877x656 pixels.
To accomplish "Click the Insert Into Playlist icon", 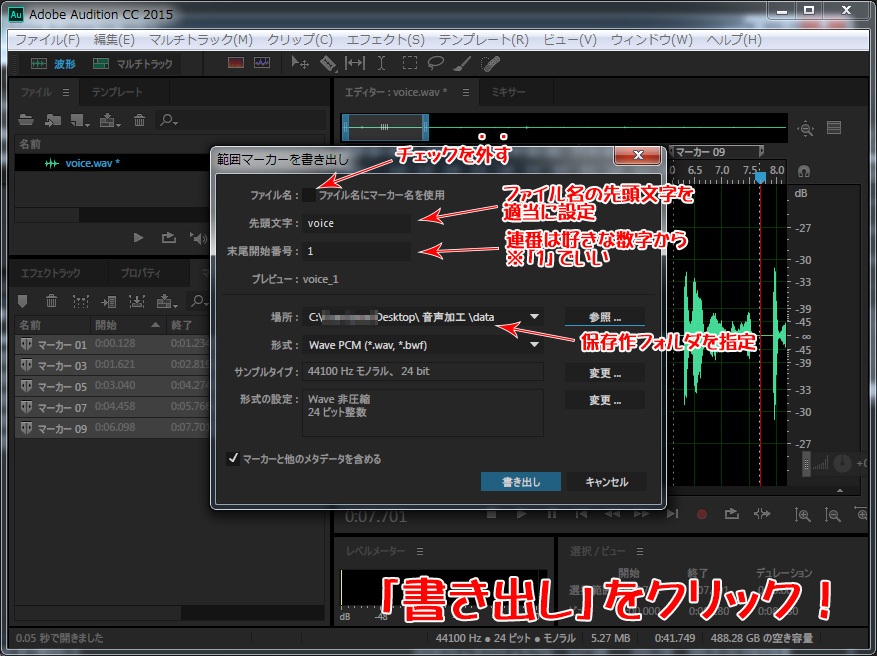I will [109, 302].
